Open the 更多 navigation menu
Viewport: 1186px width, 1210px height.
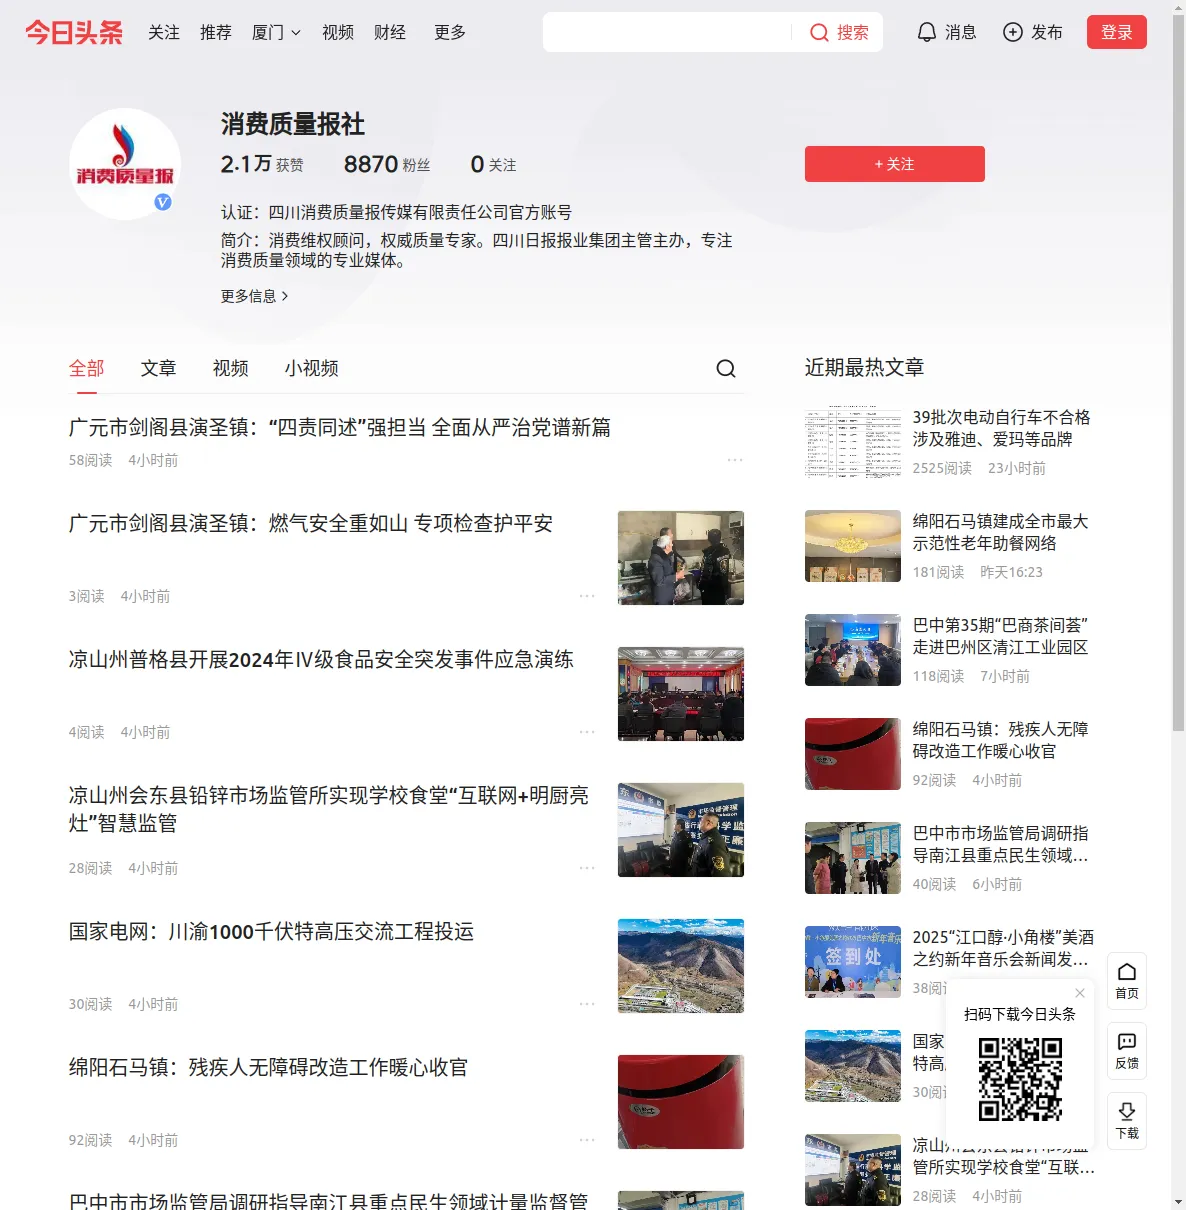click(450, 32)
